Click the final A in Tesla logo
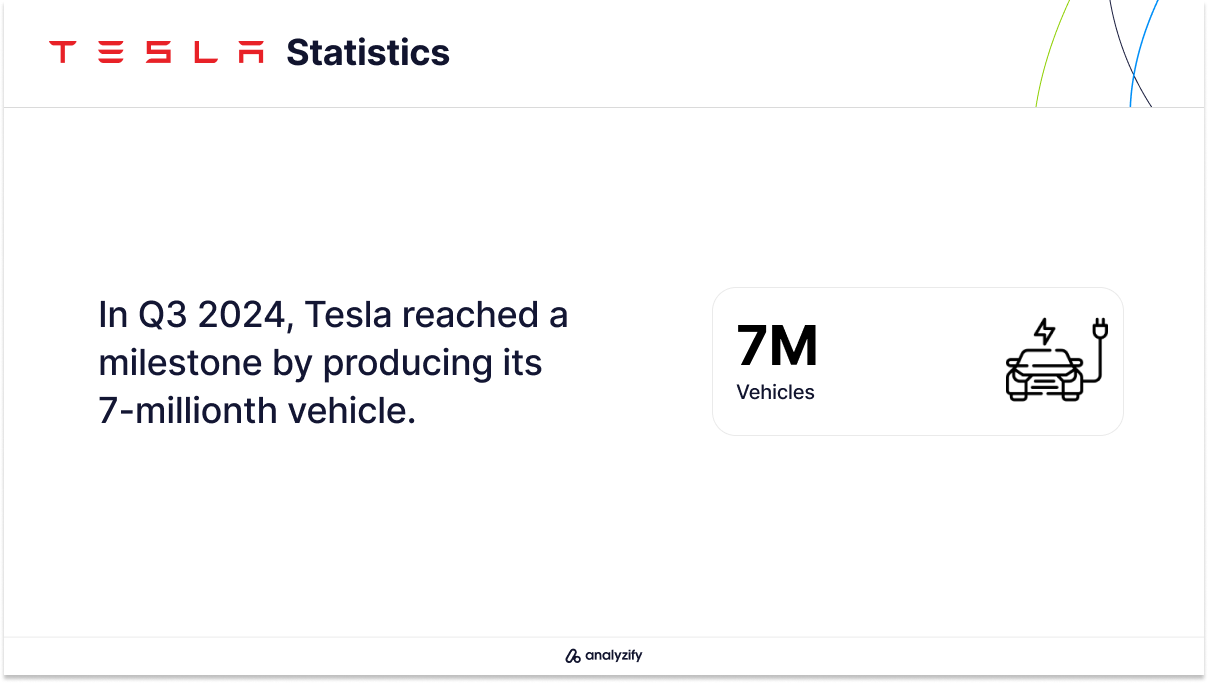 click(x=252, y=52)
